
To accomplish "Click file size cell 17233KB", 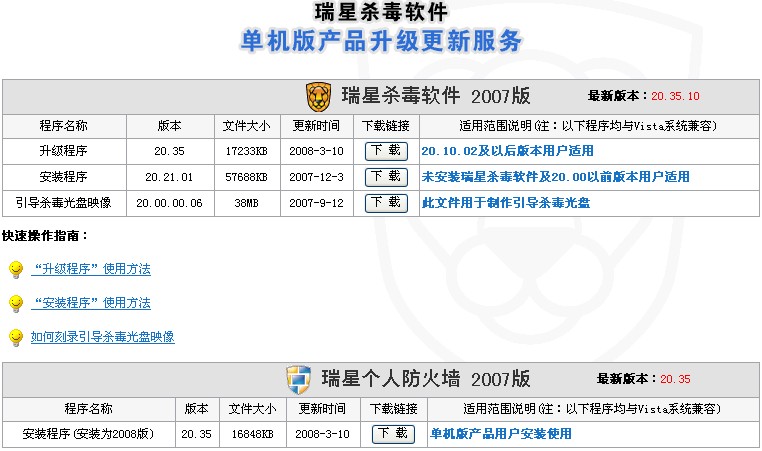I will (246, 151).
